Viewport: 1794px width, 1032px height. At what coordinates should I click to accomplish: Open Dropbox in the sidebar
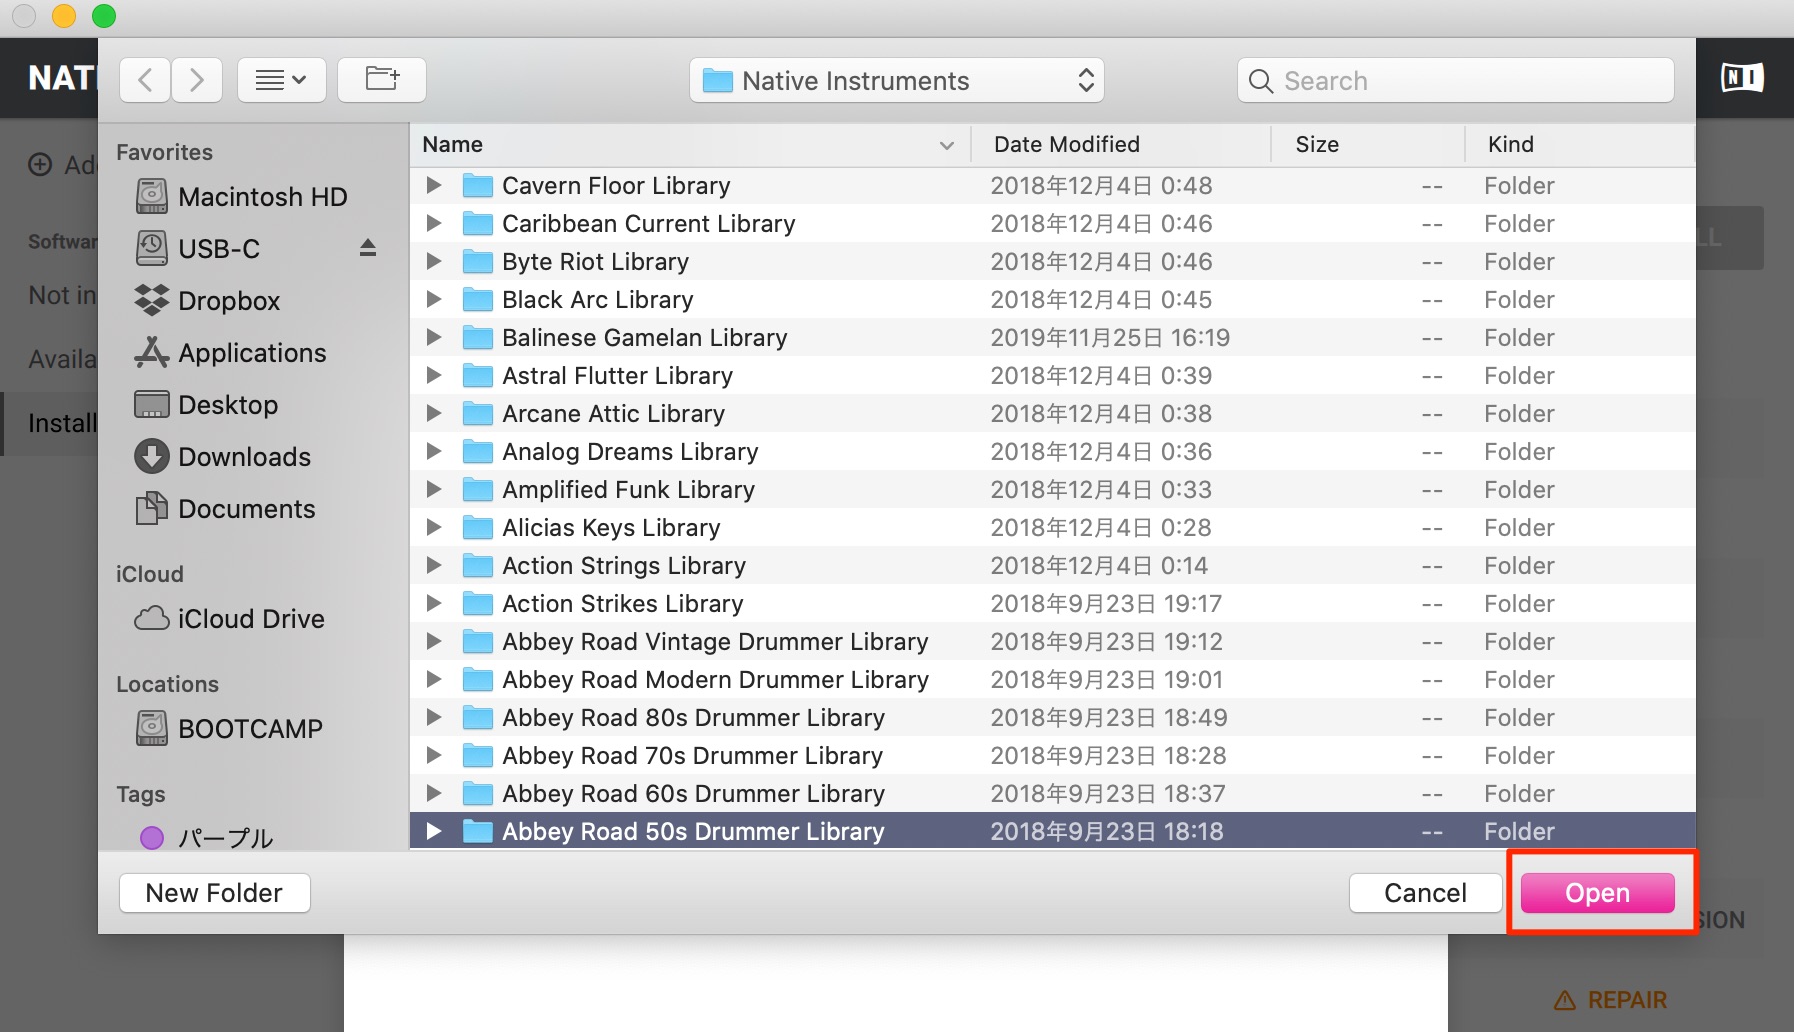click(x=208, y=301)
